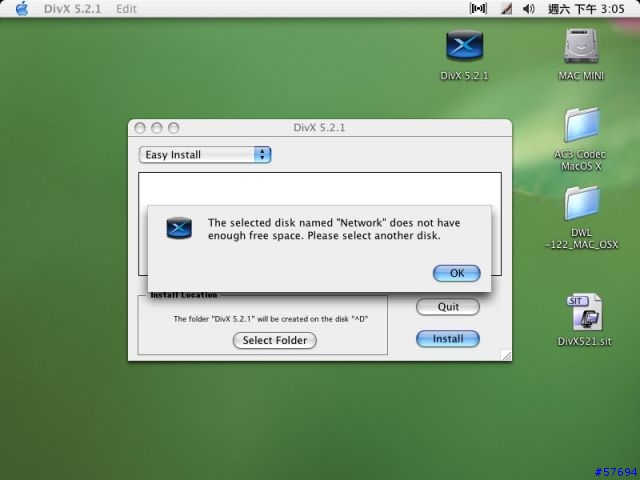Select the DivX 5.2.1 desktop disk icon
640x480 pixels.
pyautogui.click(x=464, y=46)
